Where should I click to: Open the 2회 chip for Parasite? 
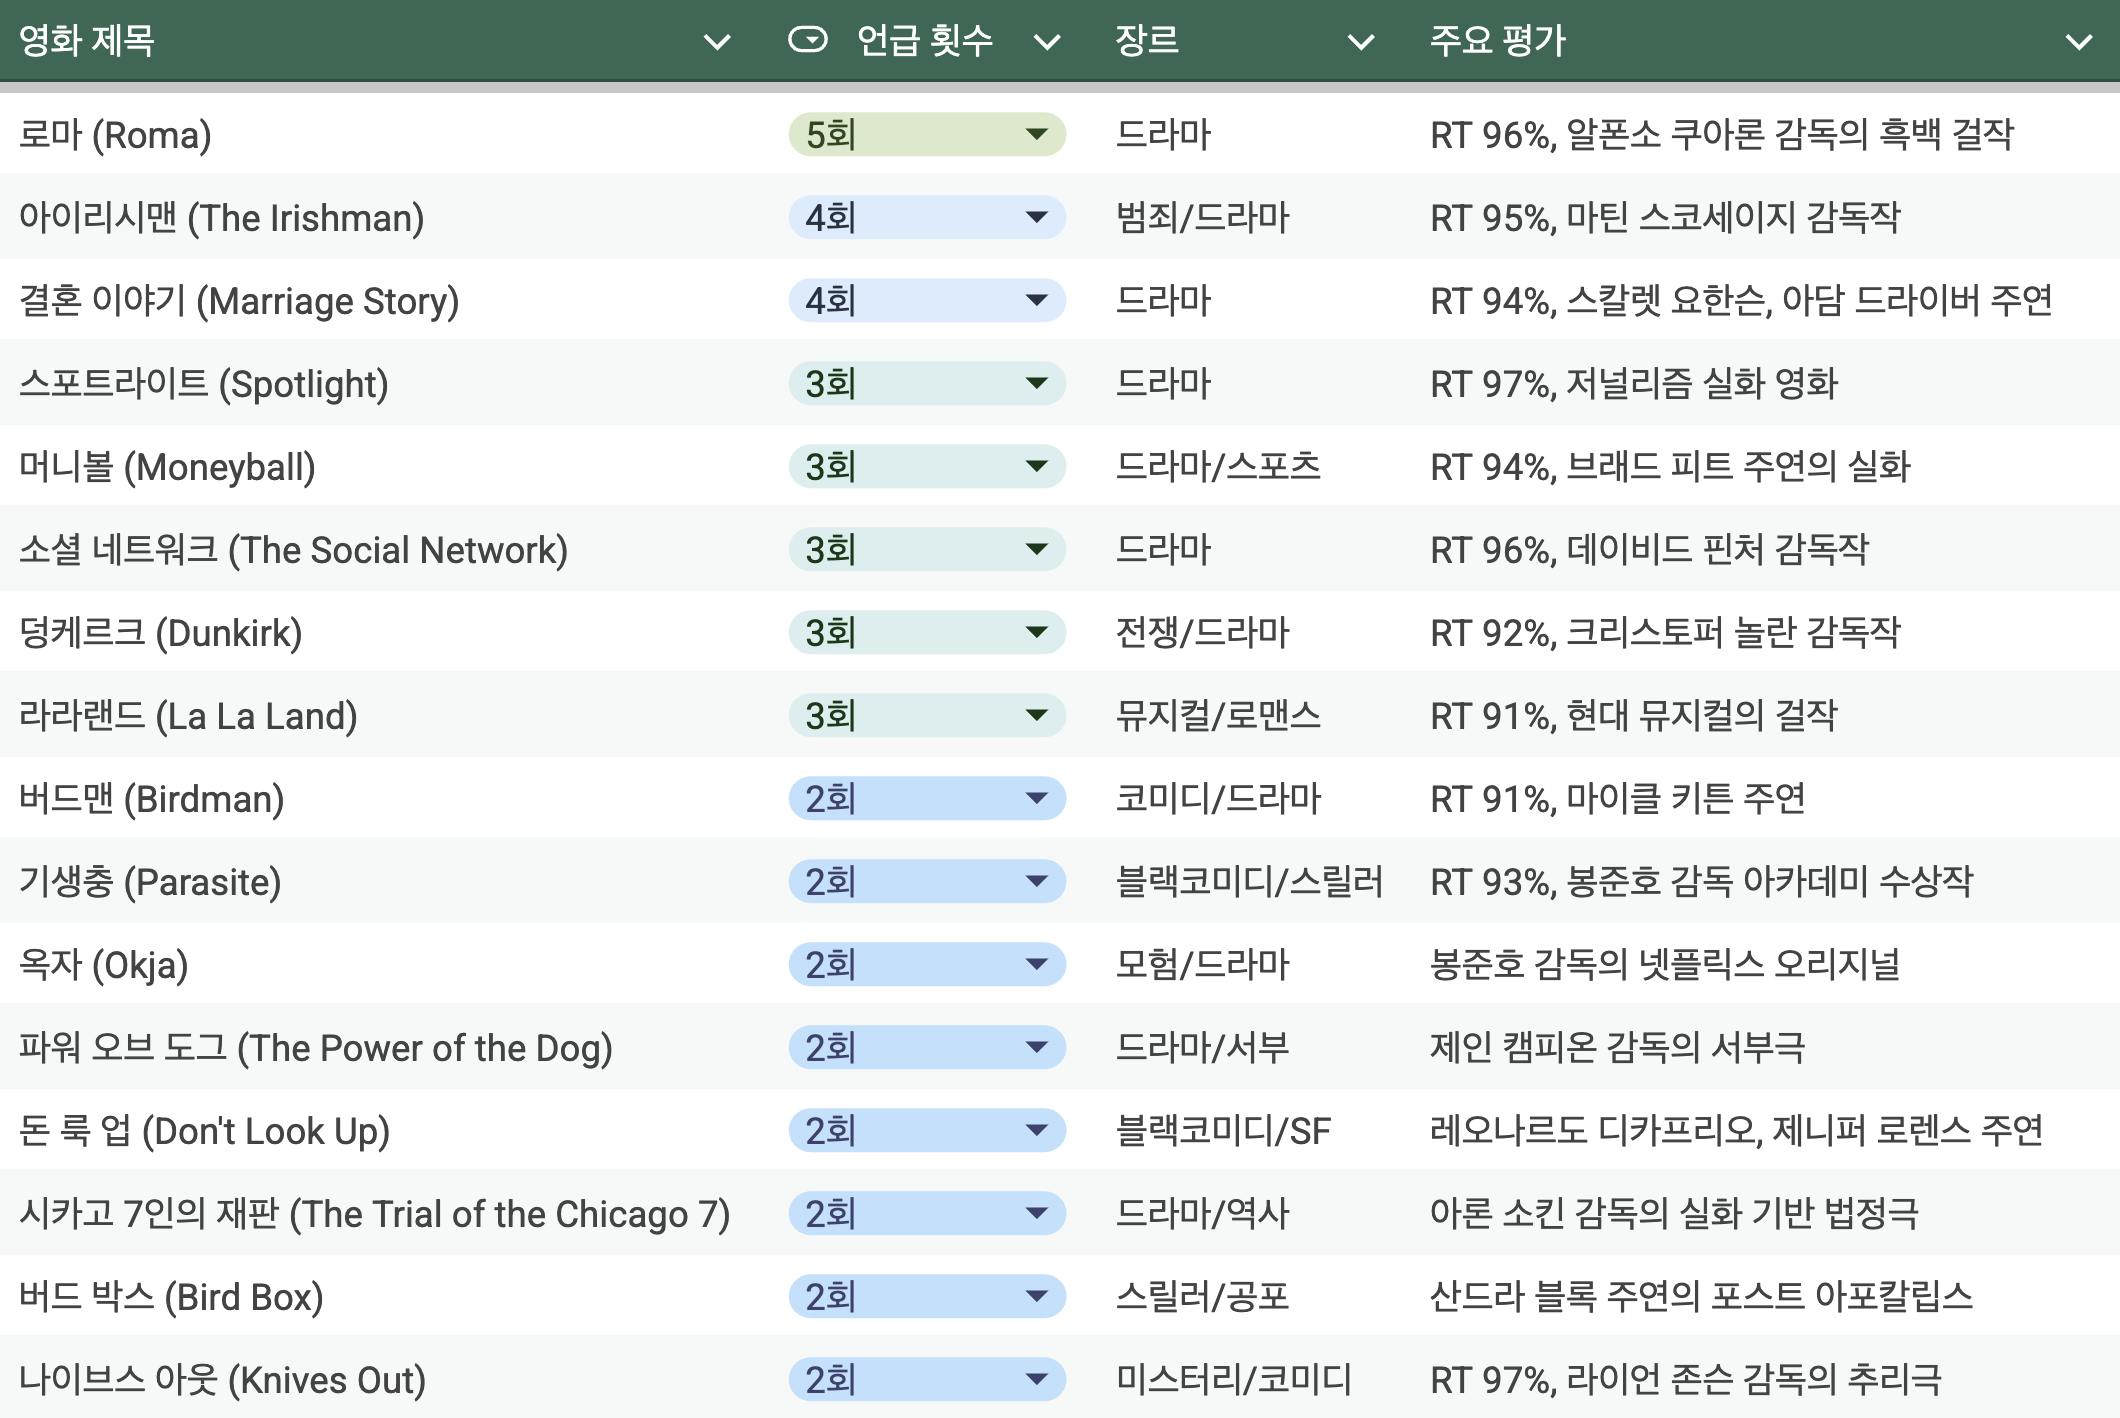click(x=926, y=881)
